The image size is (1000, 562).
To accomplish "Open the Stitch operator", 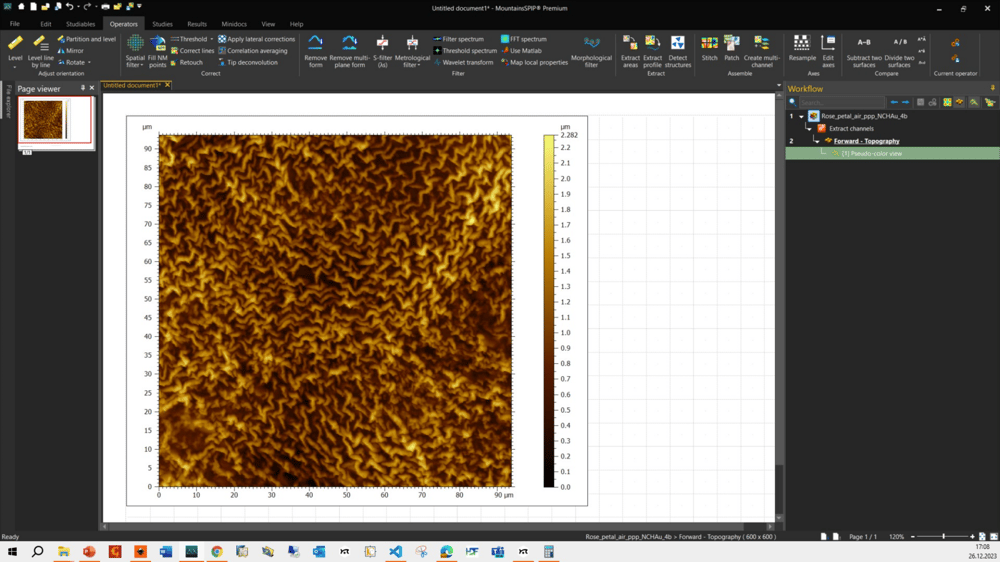I will pyautogui.click(x=709, y=48).
